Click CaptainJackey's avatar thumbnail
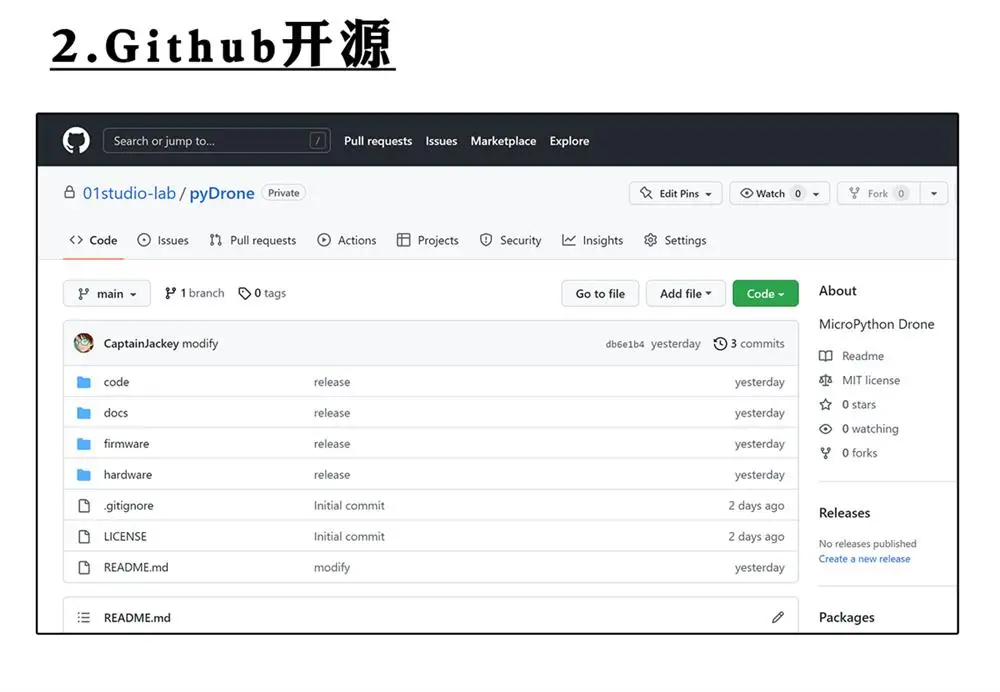The image size is (1000, 692). (x=84, y=343)
